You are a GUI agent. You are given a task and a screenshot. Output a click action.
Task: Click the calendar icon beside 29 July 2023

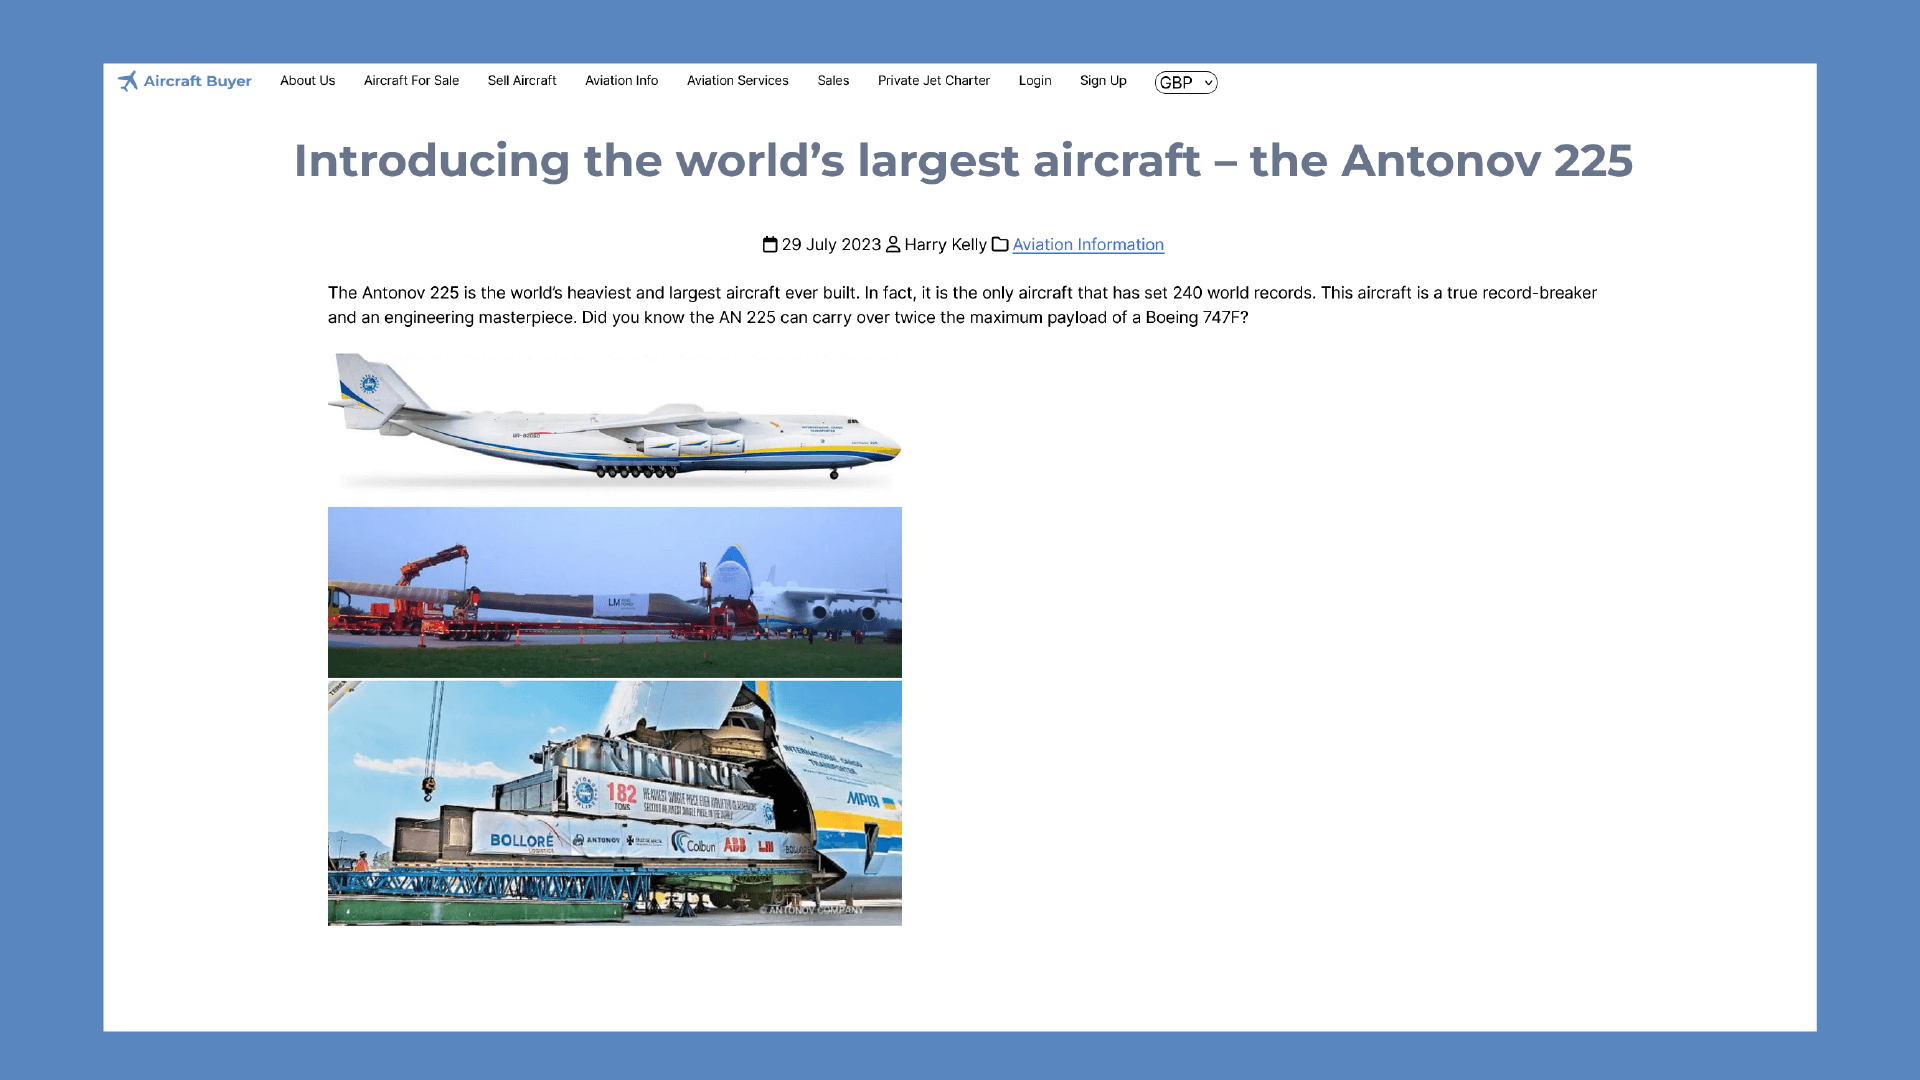click(770, 245)
